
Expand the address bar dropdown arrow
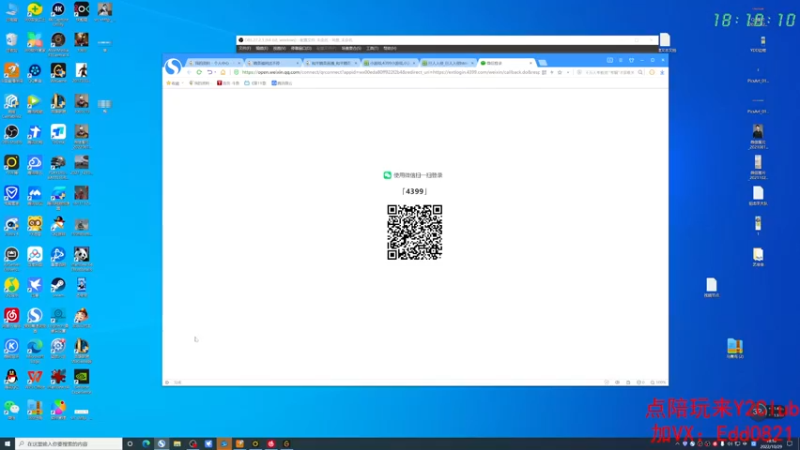[567, 72]
